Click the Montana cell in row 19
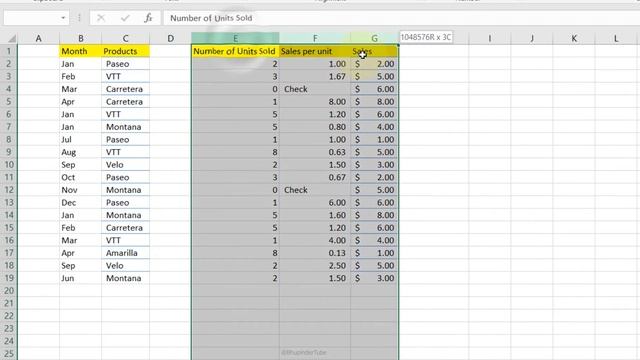The width and height of the screenshot is (640, 360). [x=125, y=278]
